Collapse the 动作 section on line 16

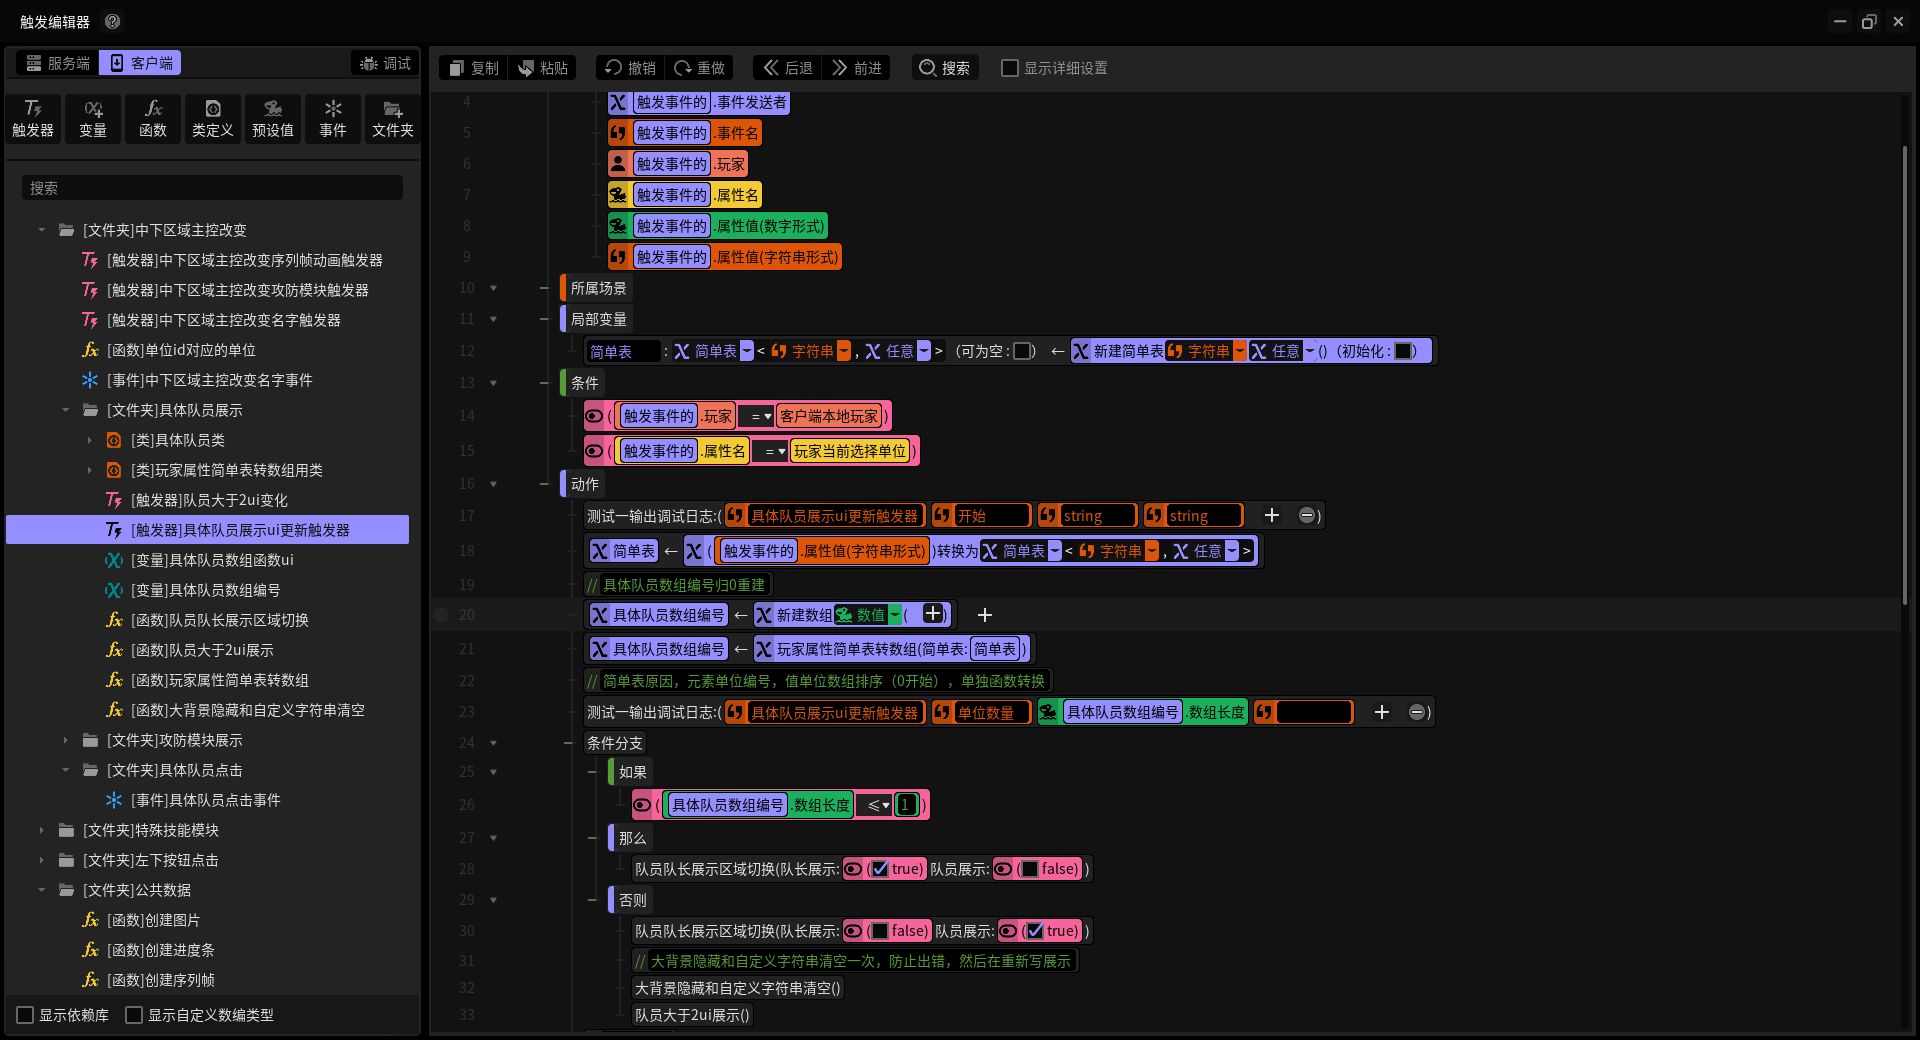493,484
